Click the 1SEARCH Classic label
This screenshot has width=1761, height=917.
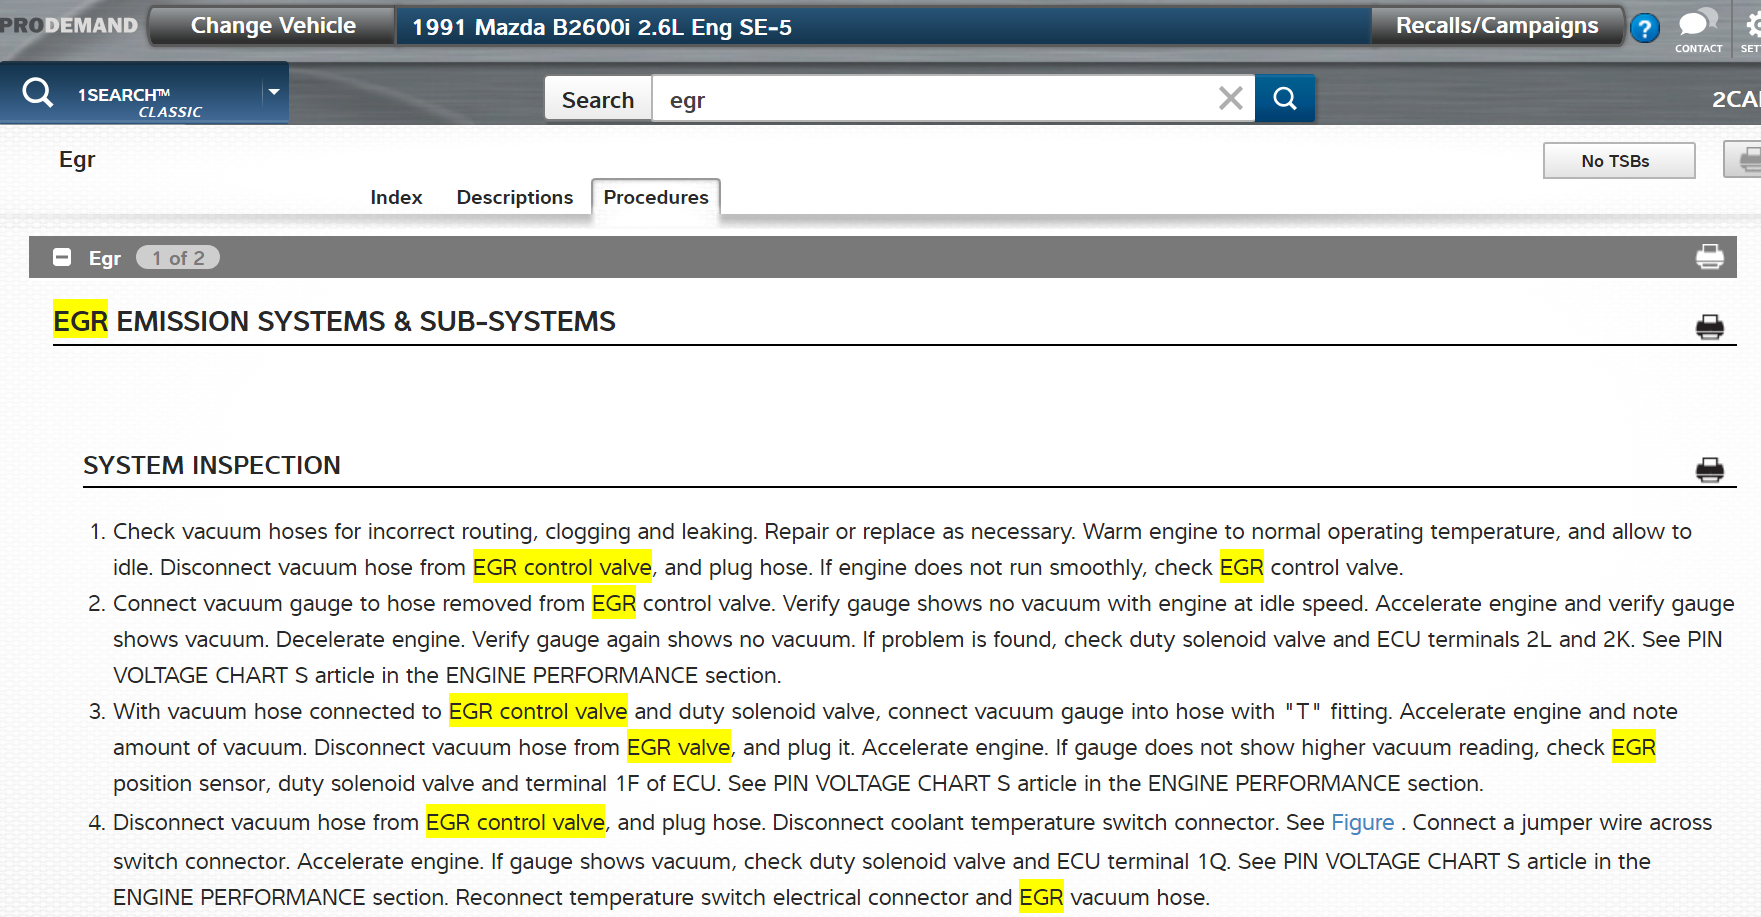[x=140, y=102]
